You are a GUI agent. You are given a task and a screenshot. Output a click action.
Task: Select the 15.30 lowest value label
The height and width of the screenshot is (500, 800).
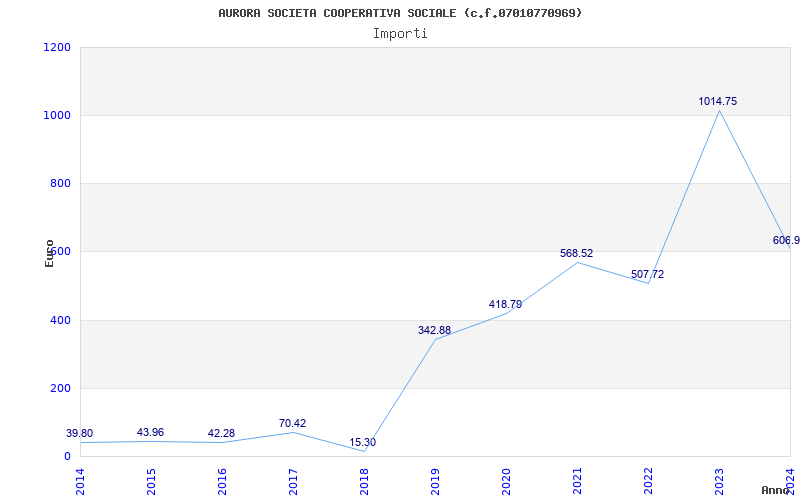(362, 442)
